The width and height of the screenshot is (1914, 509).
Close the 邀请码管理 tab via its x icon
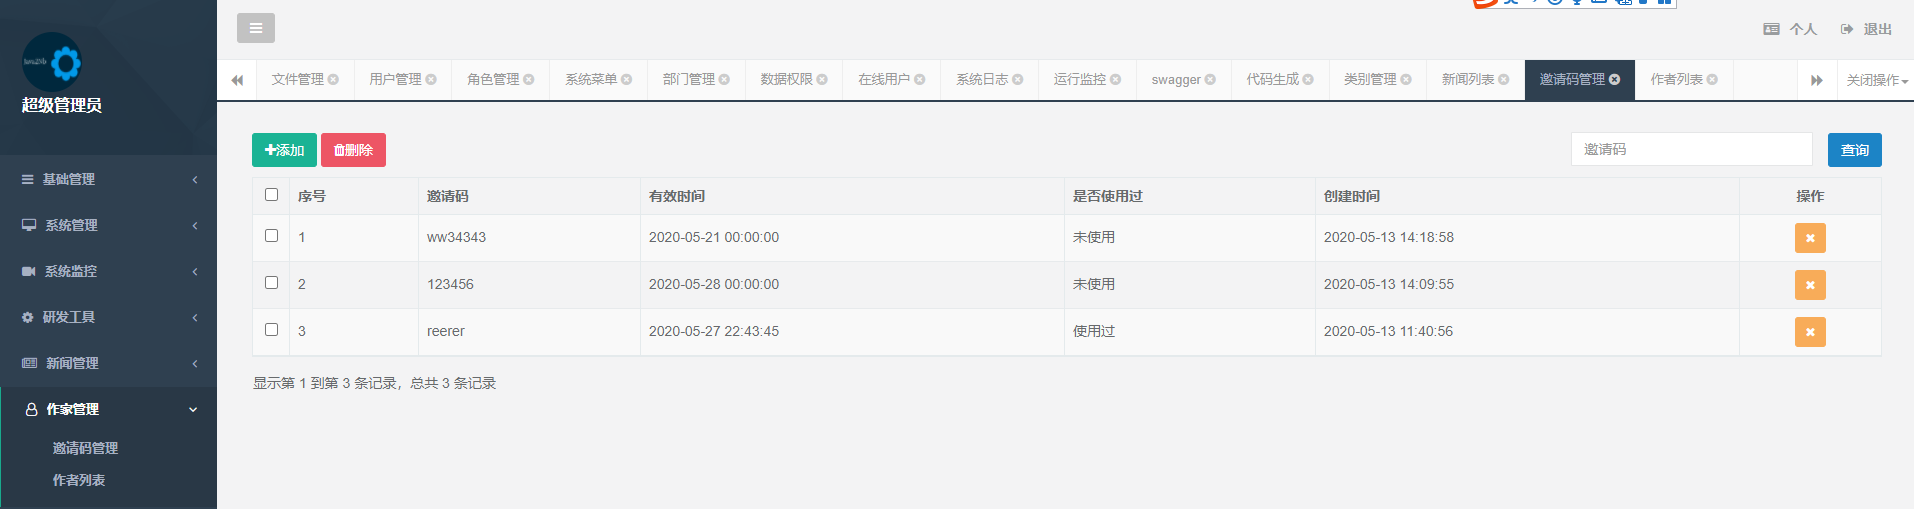[x=1614, y=80]
